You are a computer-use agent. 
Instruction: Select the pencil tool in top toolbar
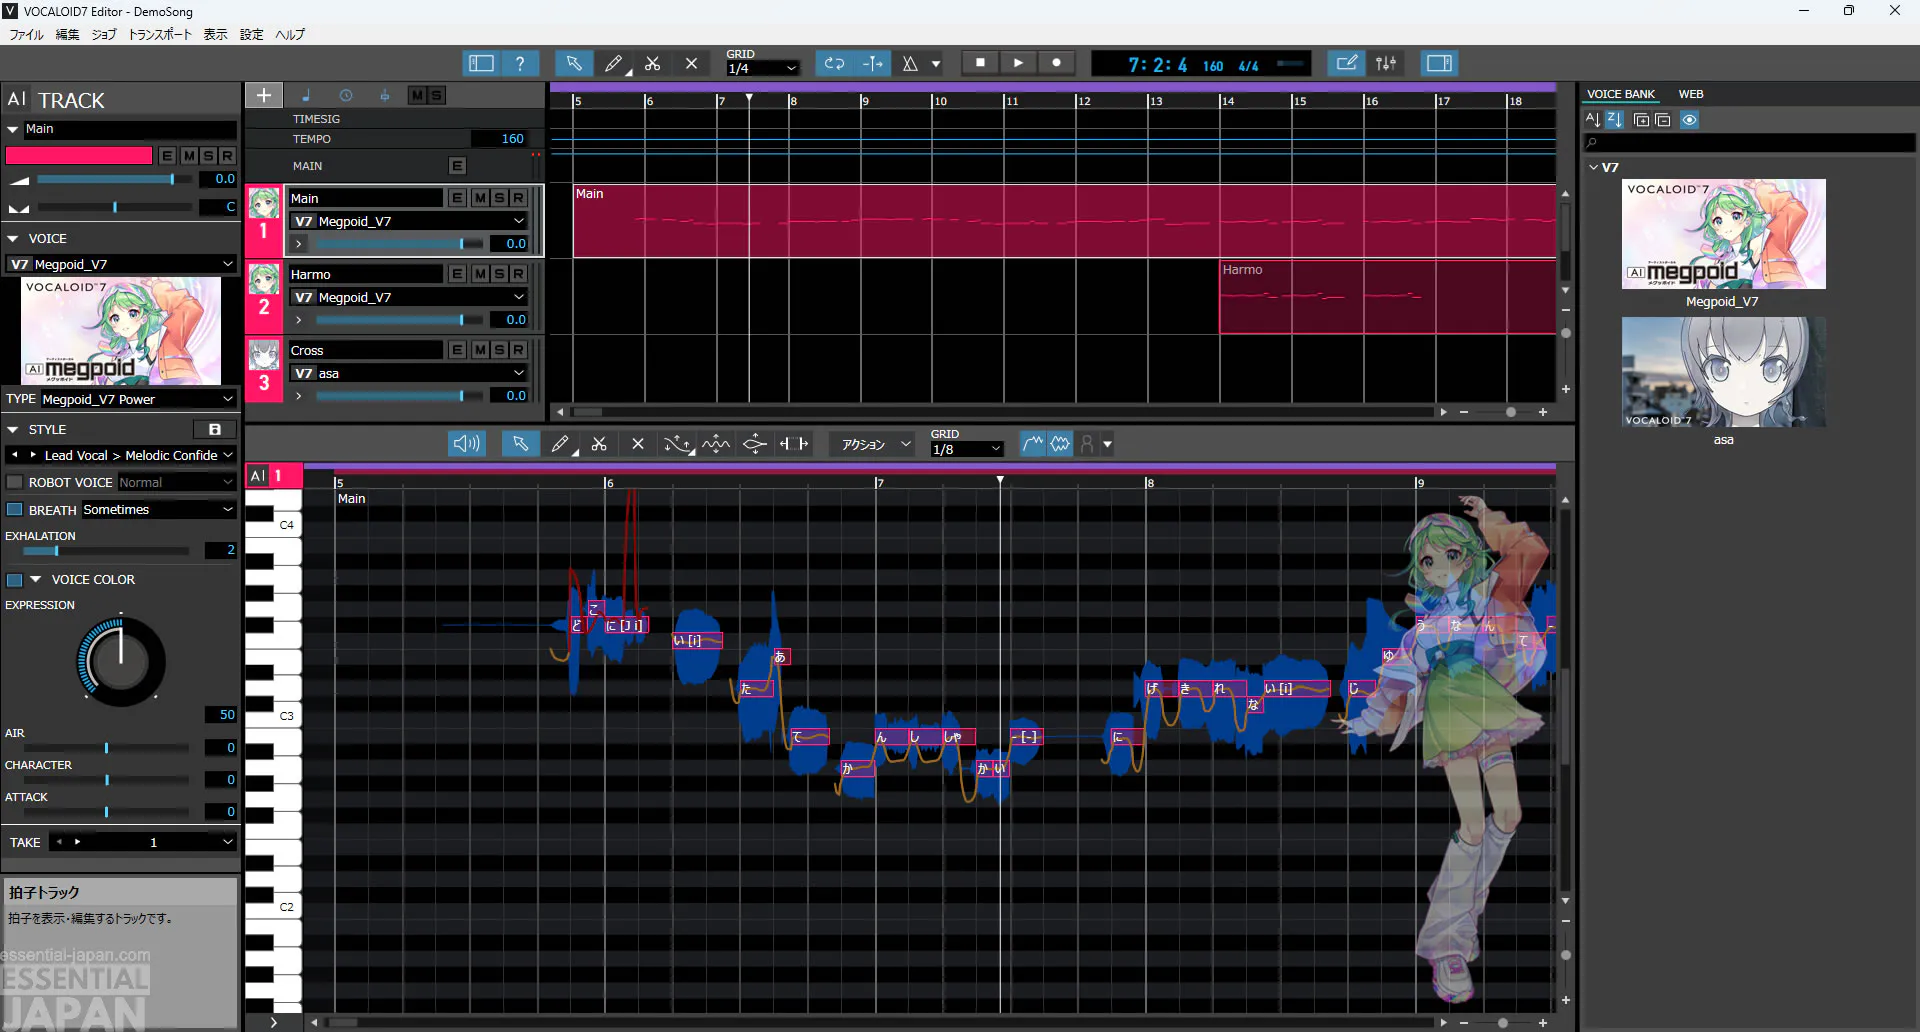tap(613, 63)
